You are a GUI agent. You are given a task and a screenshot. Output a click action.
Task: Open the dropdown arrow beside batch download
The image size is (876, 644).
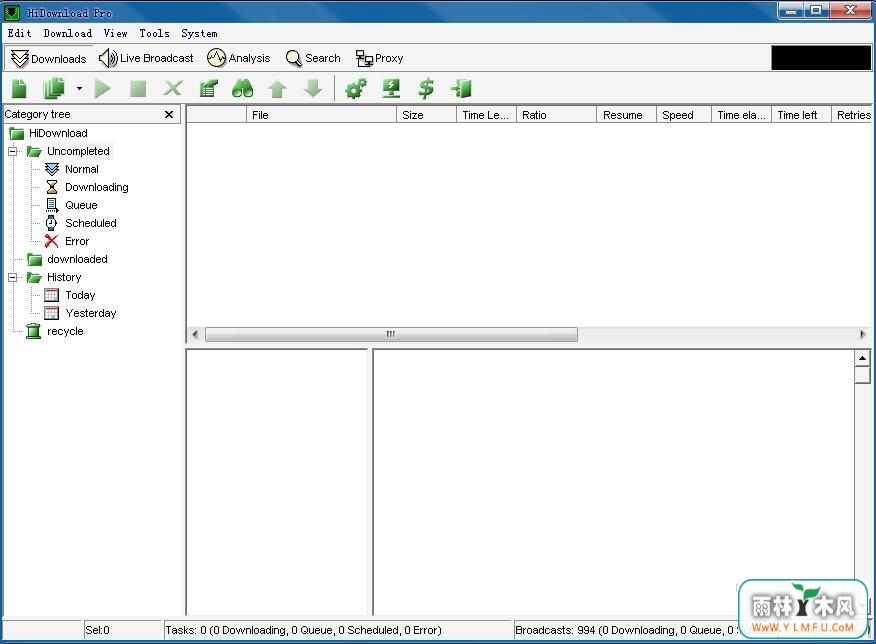click(79, 88)
